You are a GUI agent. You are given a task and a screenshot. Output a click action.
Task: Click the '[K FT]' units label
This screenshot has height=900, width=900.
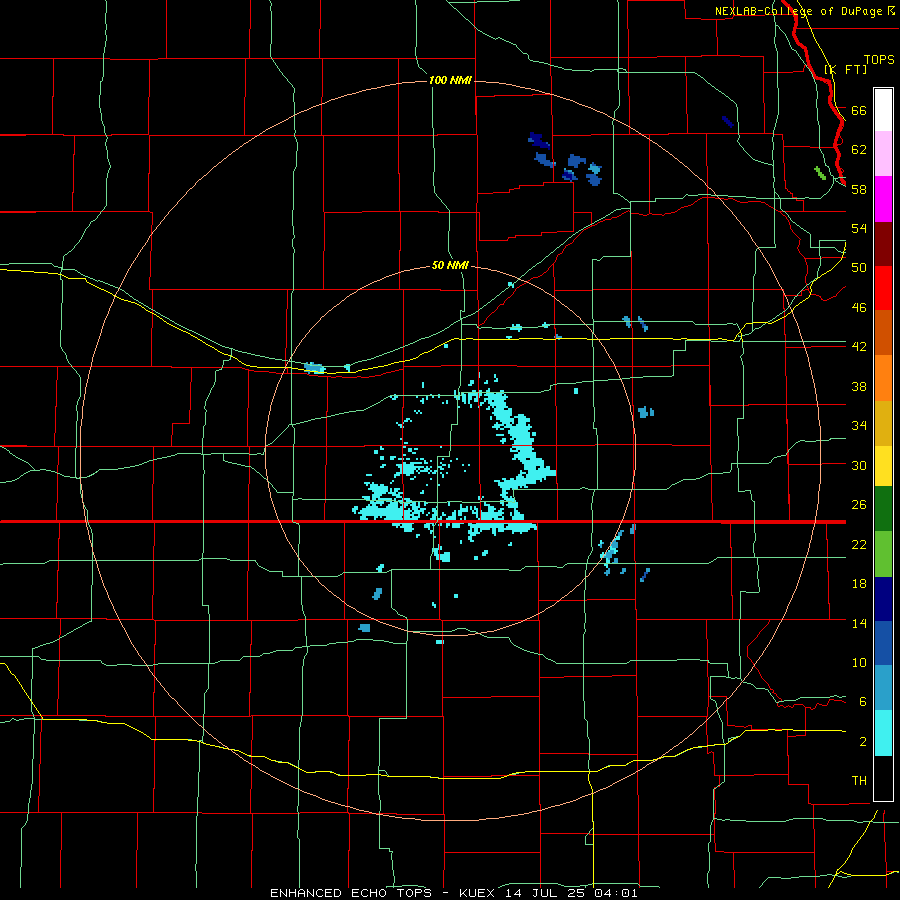point(845,69)
